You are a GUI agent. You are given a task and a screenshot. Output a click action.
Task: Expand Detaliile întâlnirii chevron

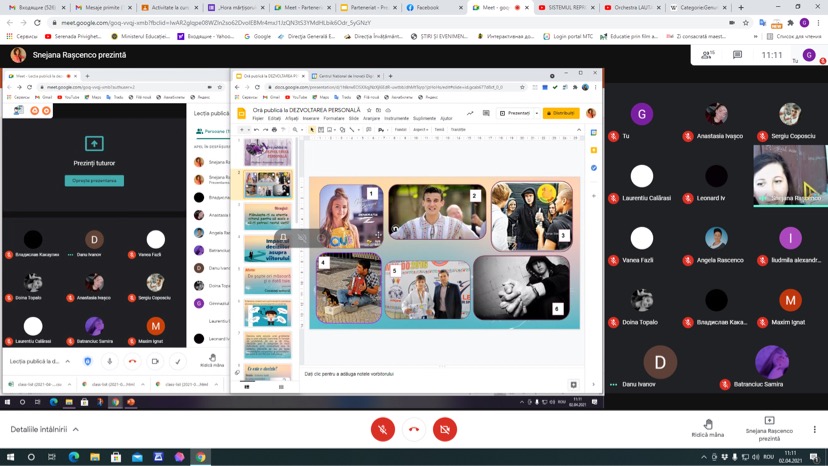click(x=76, y=430)
